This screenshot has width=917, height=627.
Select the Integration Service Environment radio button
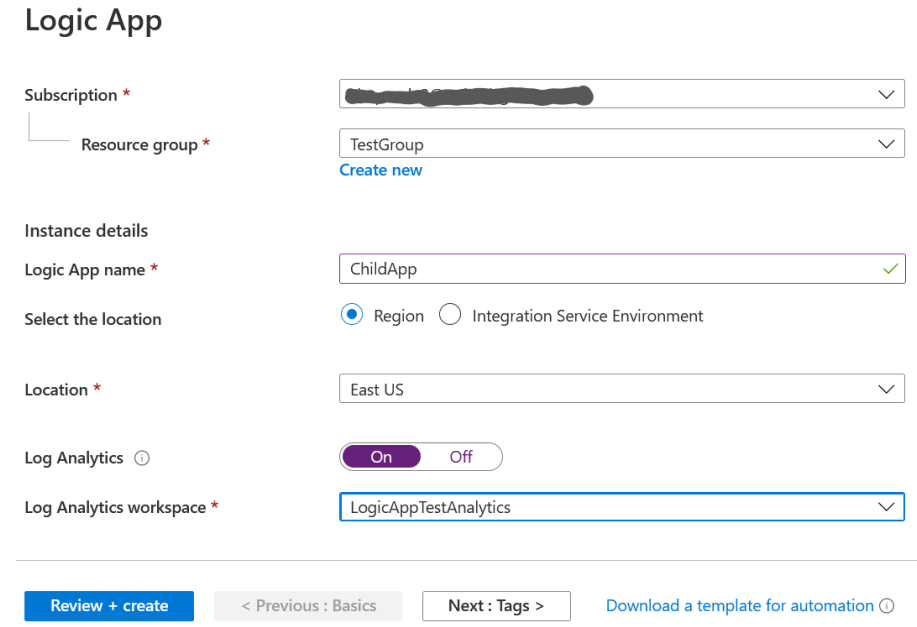[x=450, y=314]
